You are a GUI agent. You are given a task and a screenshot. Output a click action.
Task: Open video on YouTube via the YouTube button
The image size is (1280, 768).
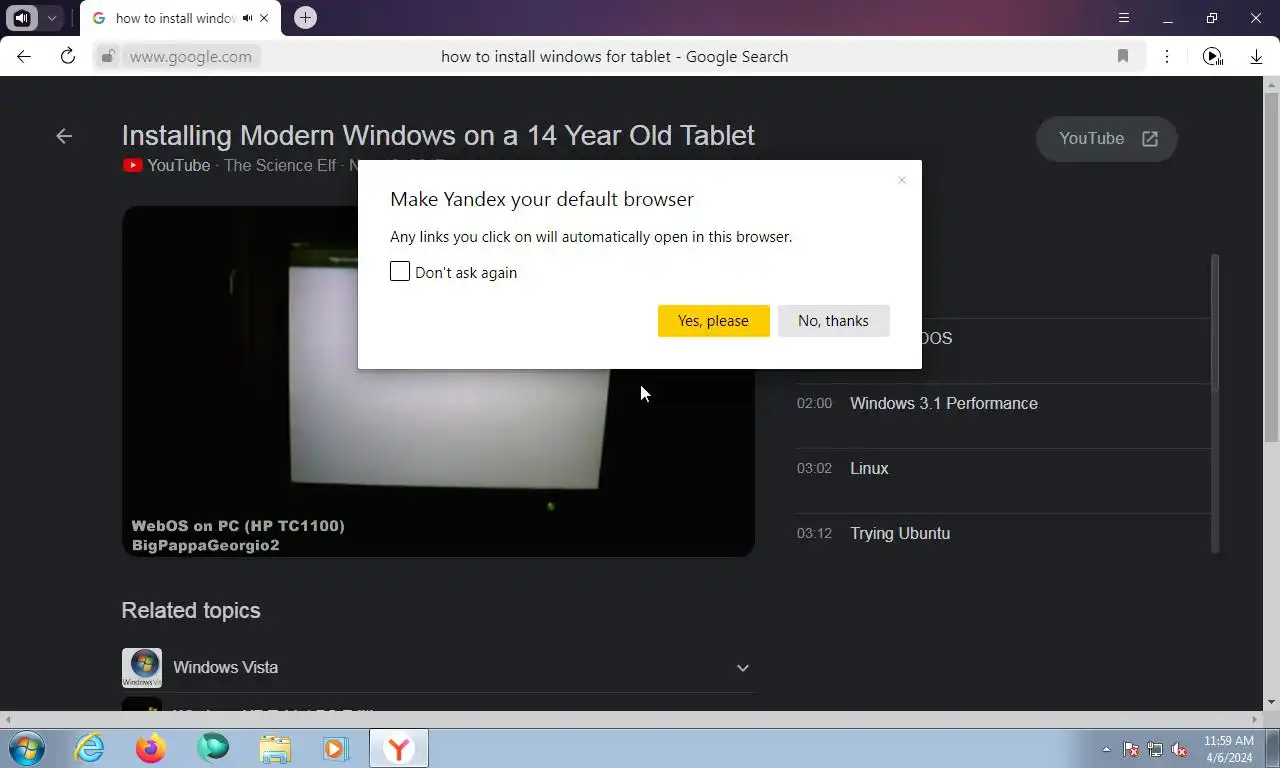[x=1107, y=139]
